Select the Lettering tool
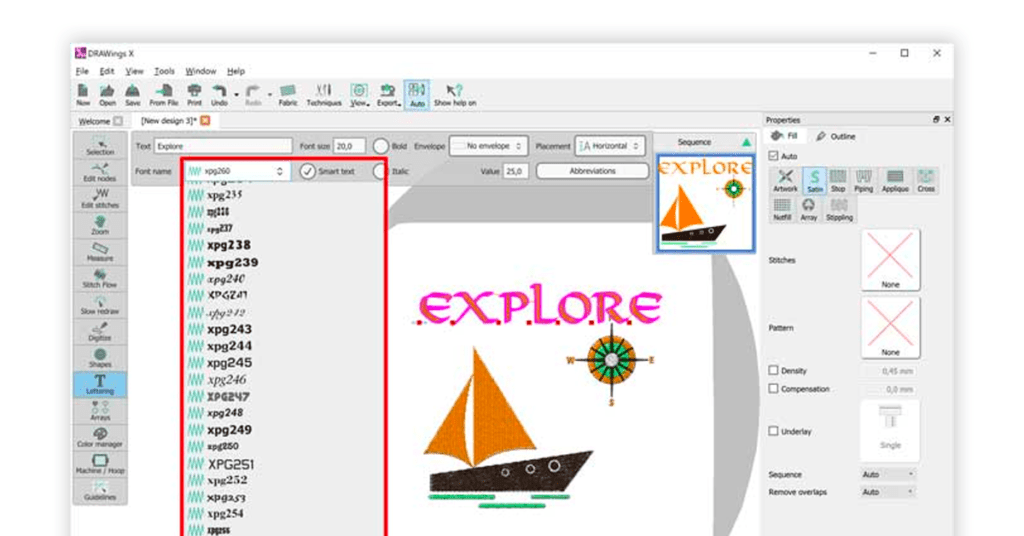This screenshot has height=536, width=1024. pyautogui.click(x=100, y=385)
